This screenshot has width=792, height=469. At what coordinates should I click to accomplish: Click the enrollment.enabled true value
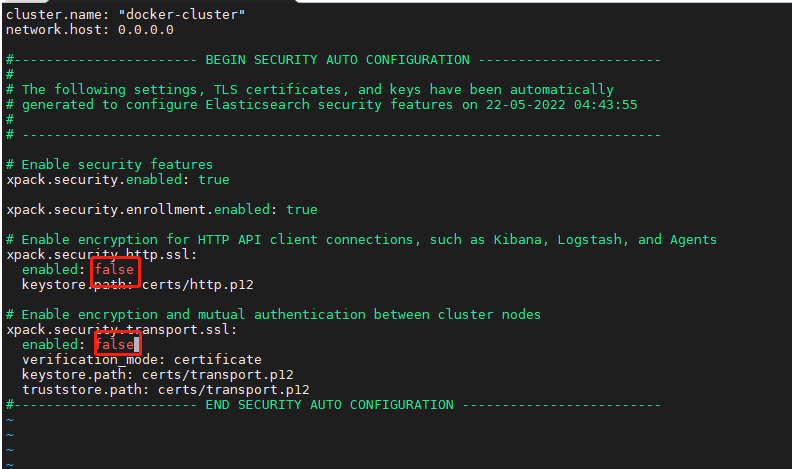pyautogui.click(x=302, y=210)
